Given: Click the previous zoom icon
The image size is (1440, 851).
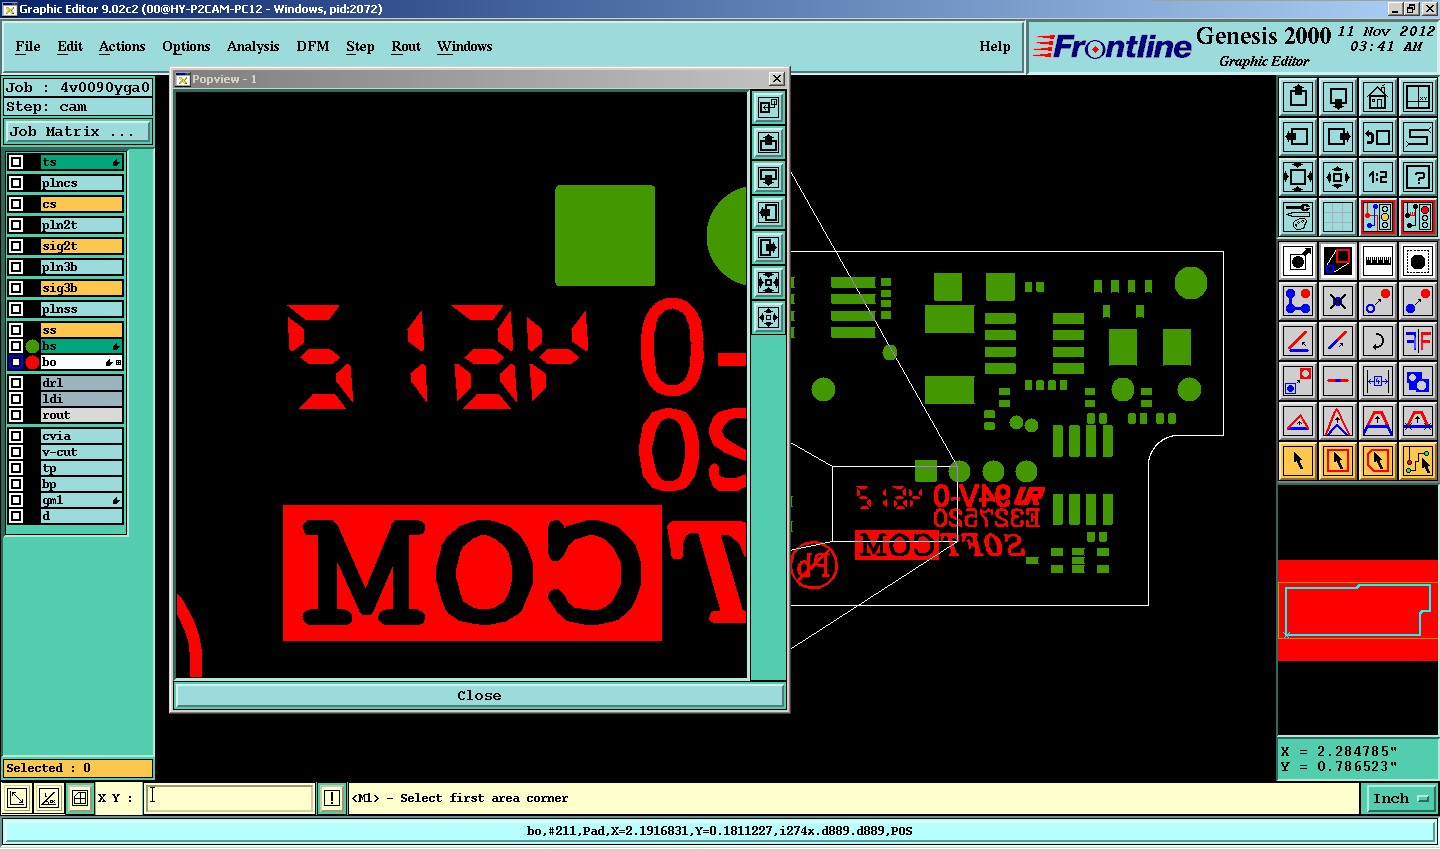Looking at the screenshot, I should [x=1378, y=137].
